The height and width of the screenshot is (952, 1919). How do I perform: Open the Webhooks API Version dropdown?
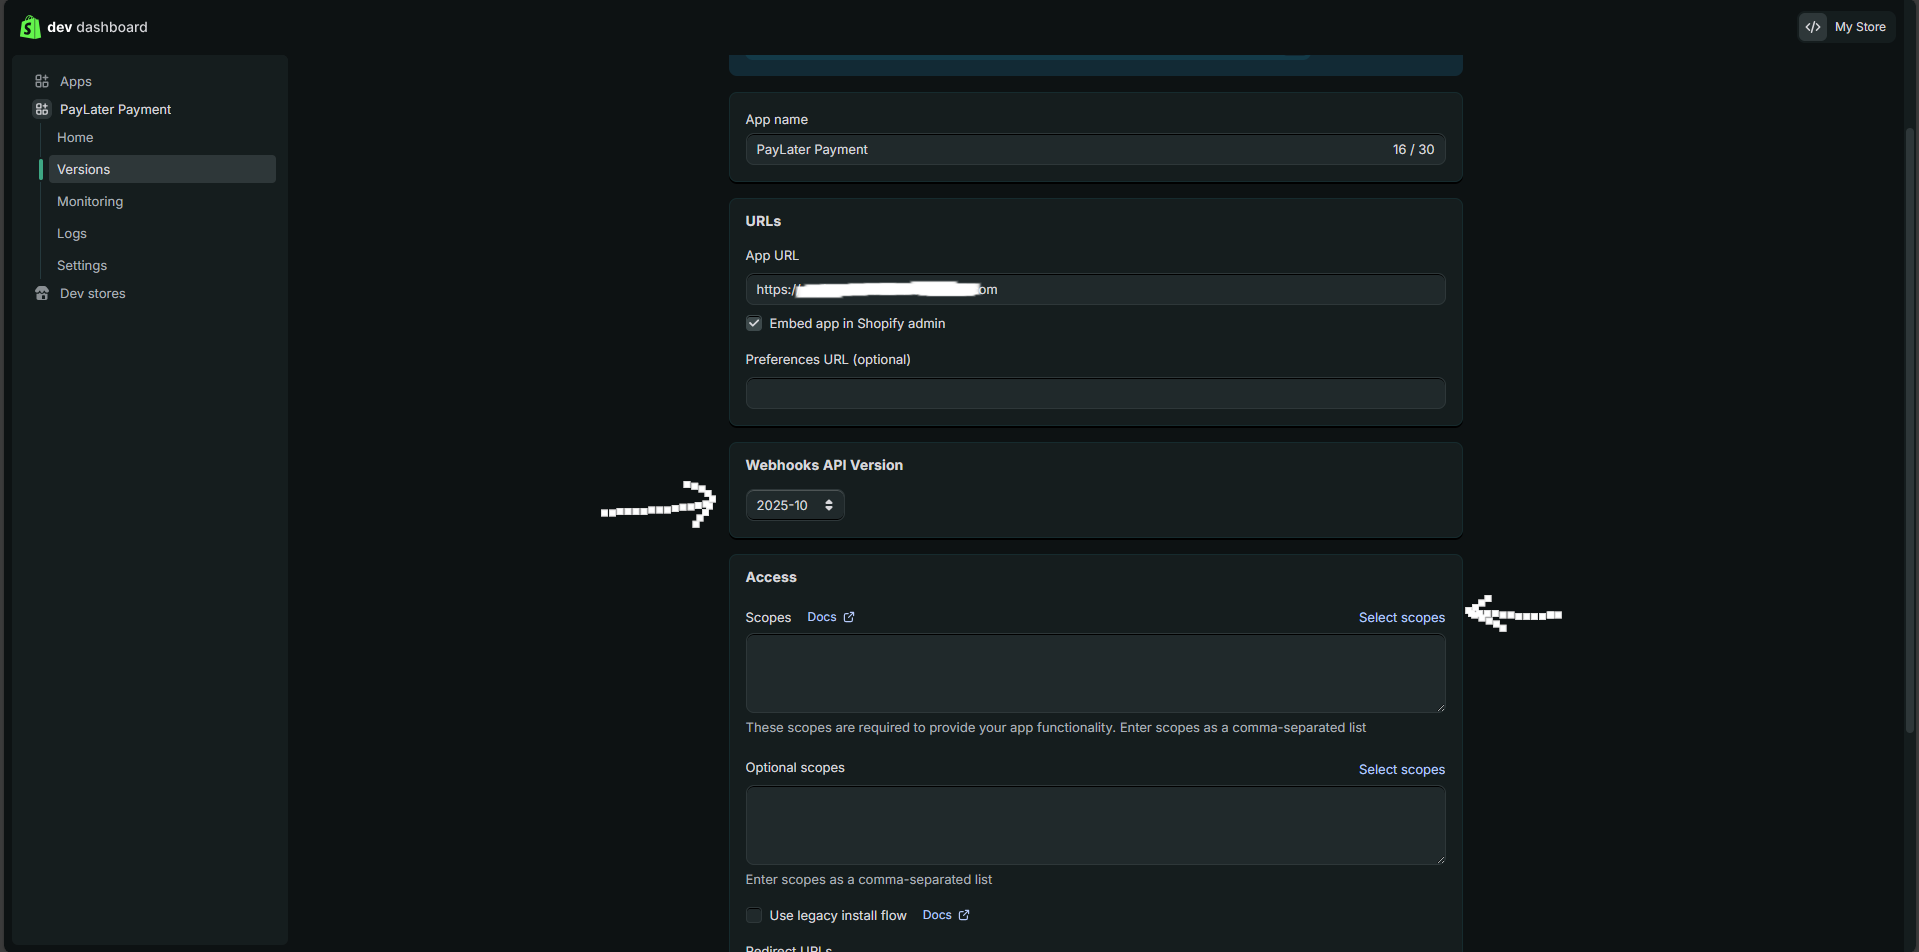[x=795, y=505]
